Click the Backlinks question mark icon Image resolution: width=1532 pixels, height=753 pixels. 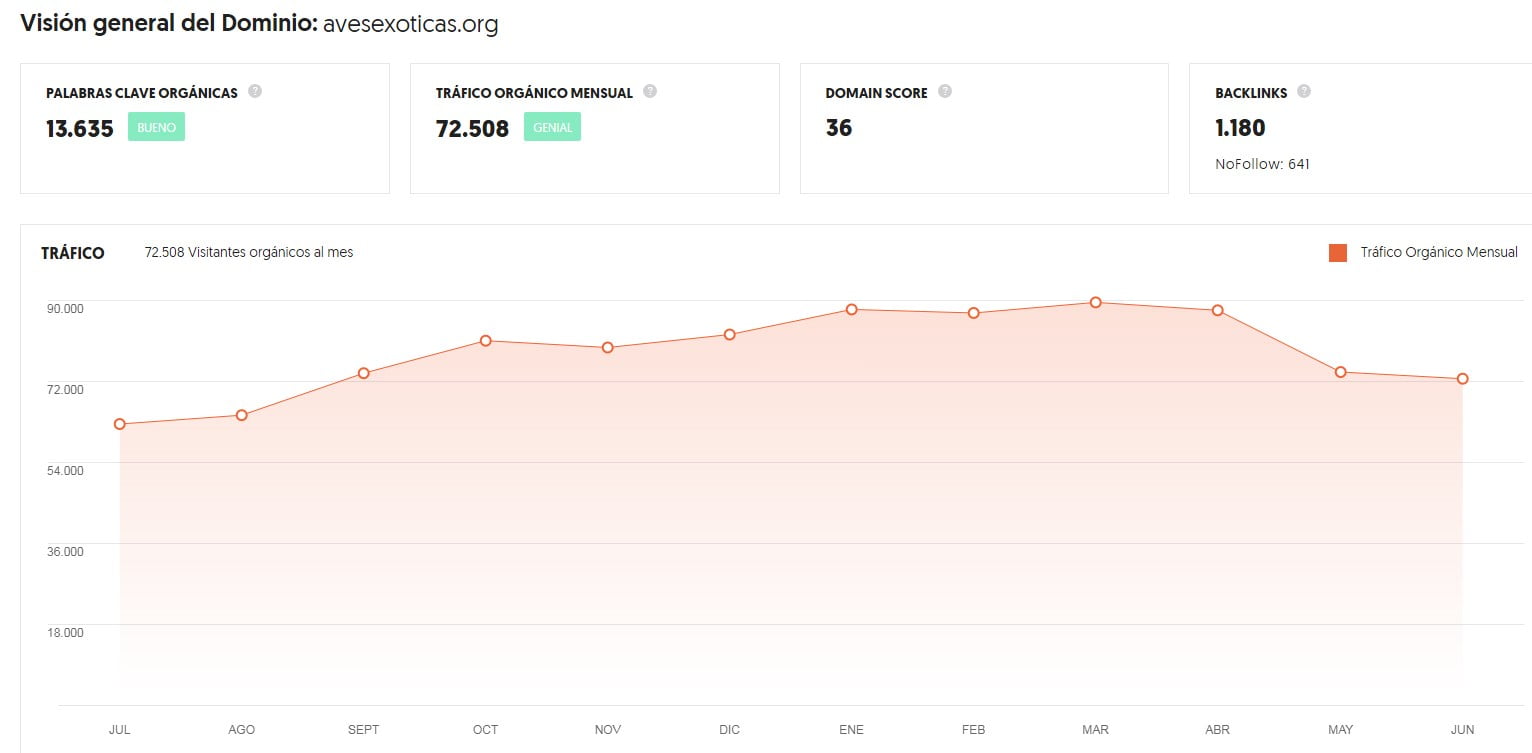click(x=1303, y=91)
